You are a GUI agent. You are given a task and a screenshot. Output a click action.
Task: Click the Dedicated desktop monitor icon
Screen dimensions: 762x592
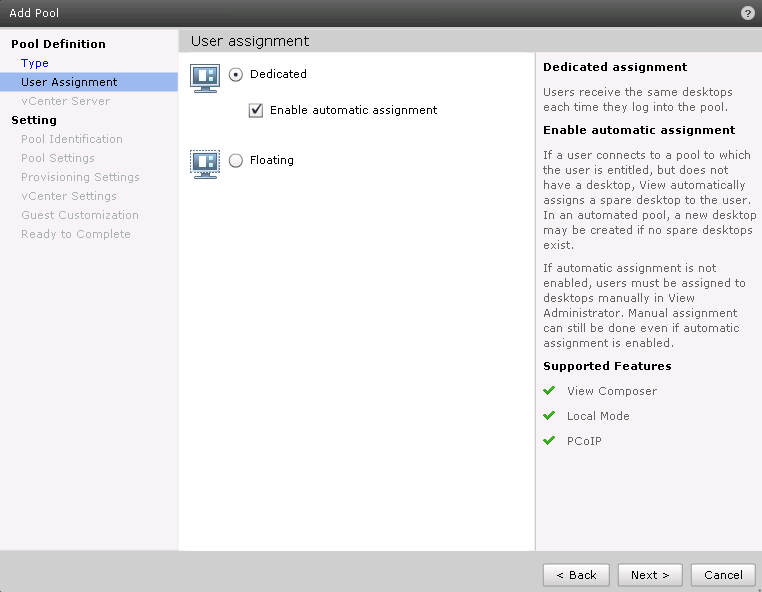[x=205, y=77]
